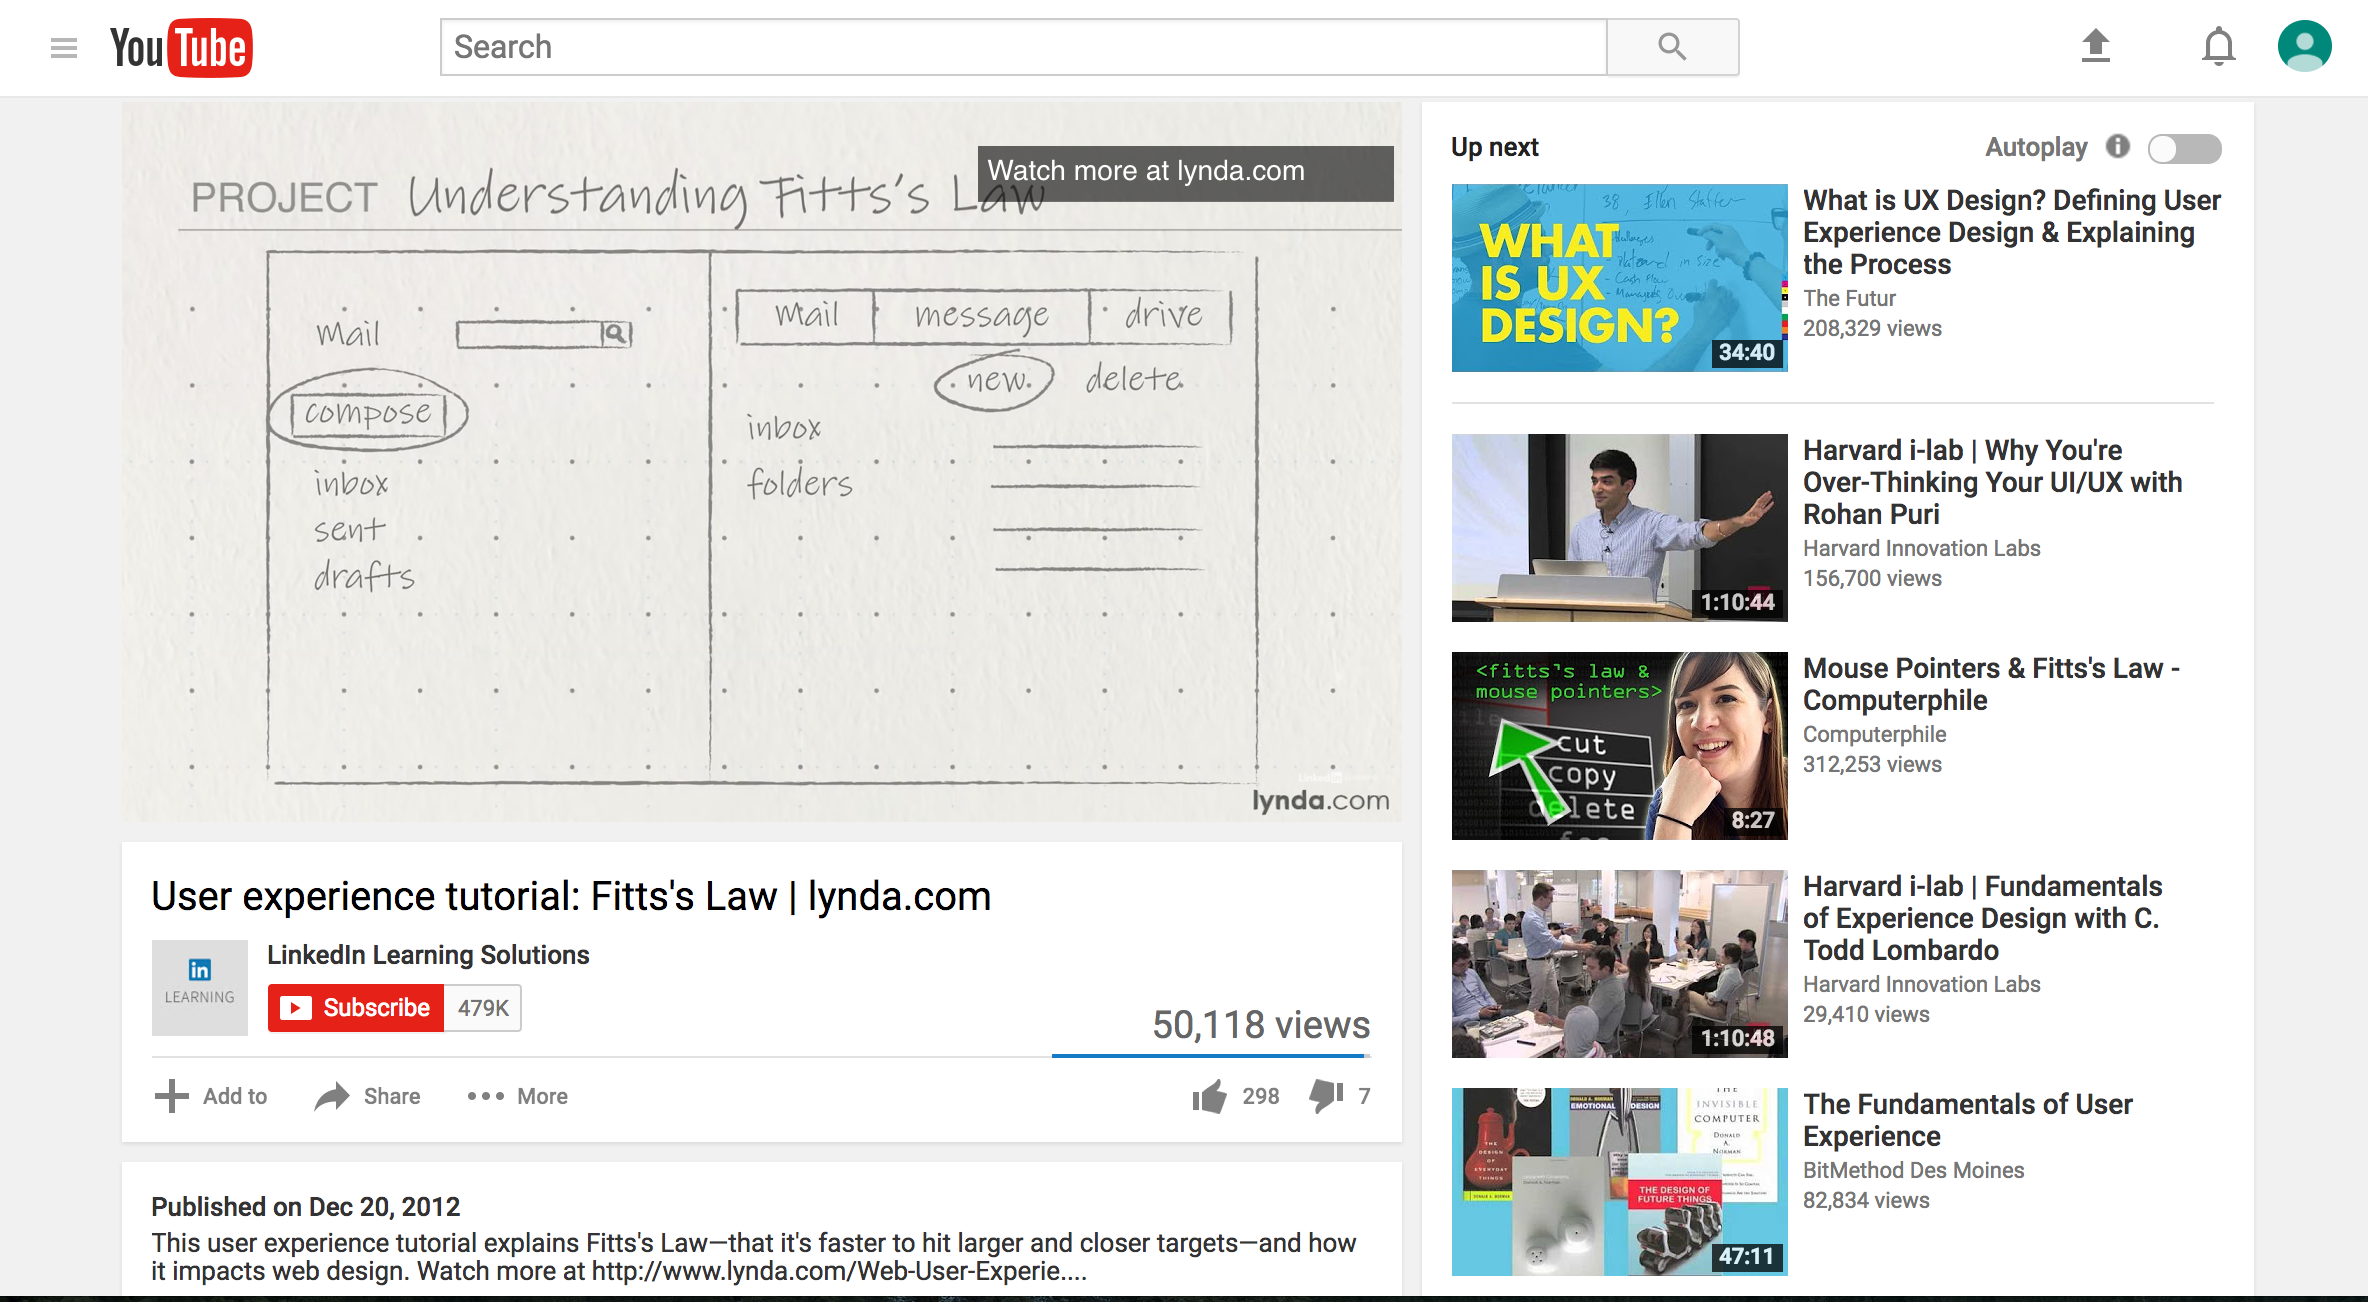Viewport: 2368px width, 1302px height.
Task: Click the lynda.com Web-User-Experience description link
Action: 839,1271
